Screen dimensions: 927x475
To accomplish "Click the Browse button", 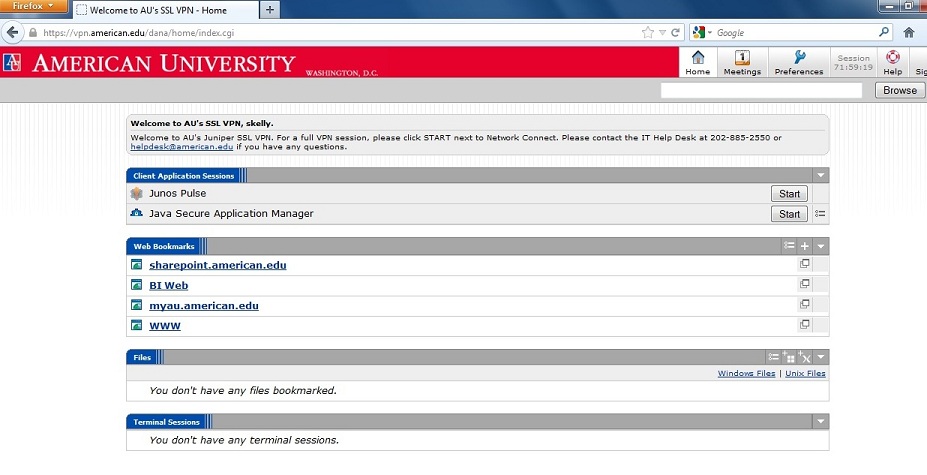I will [899, 90].
